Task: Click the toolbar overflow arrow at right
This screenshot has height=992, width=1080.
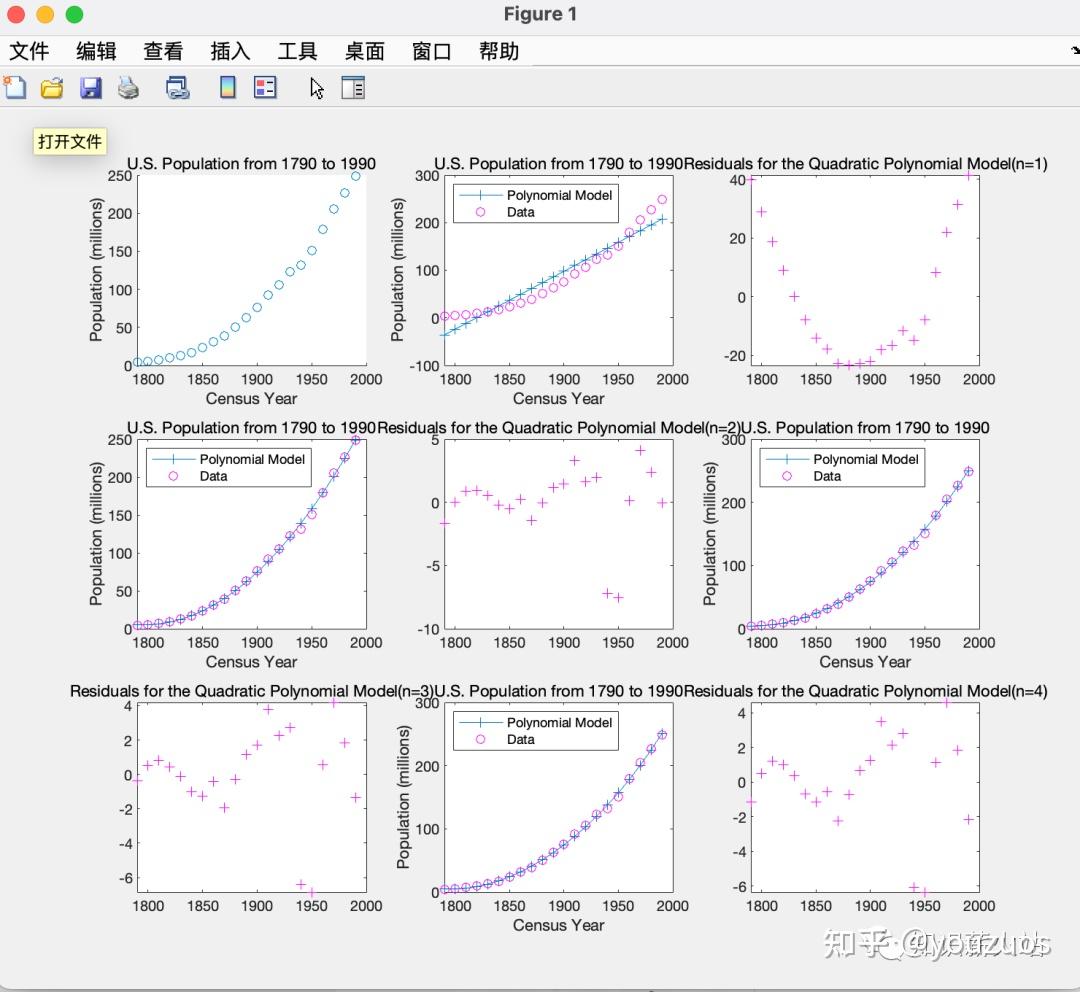Action: (1074, 51)
